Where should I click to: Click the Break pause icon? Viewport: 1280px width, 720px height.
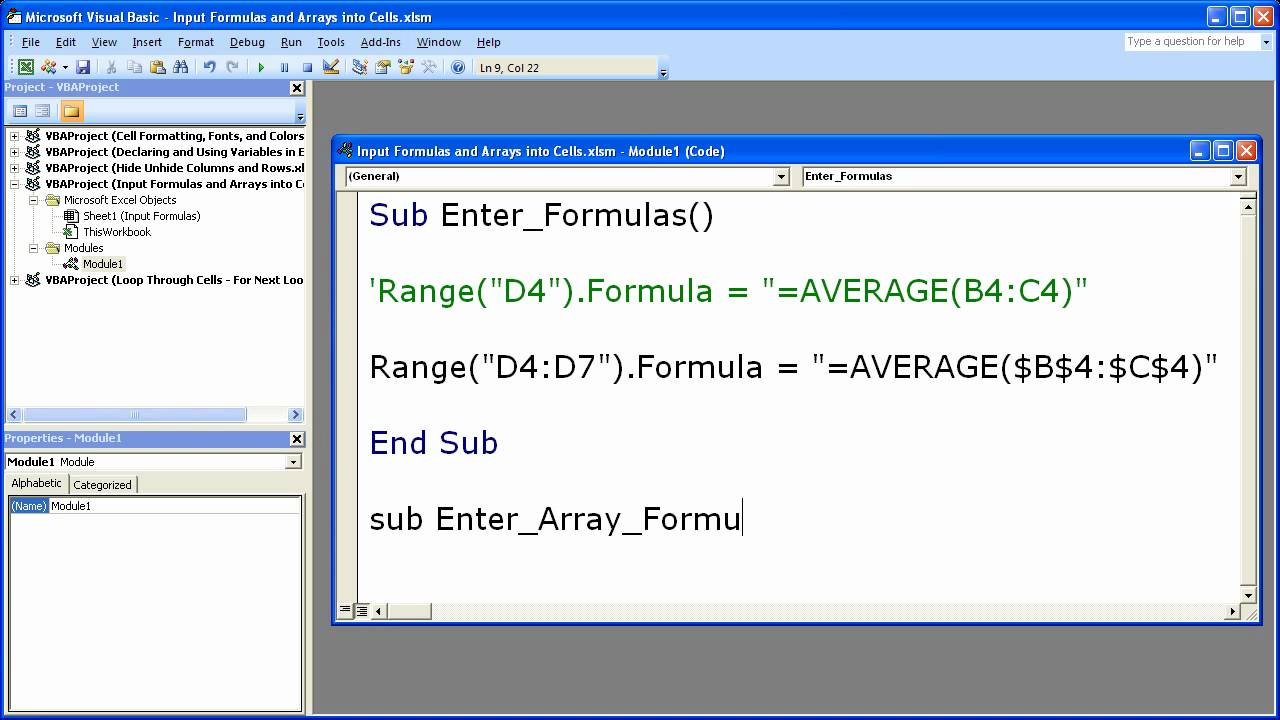(x=284, y=67)
